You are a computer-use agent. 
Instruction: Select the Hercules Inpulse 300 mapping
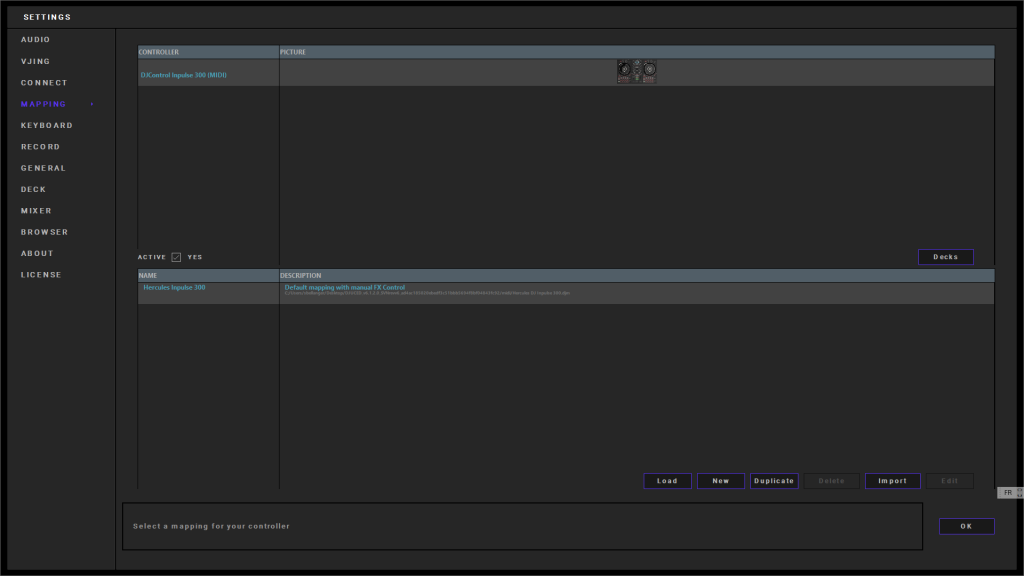[175, 288]
